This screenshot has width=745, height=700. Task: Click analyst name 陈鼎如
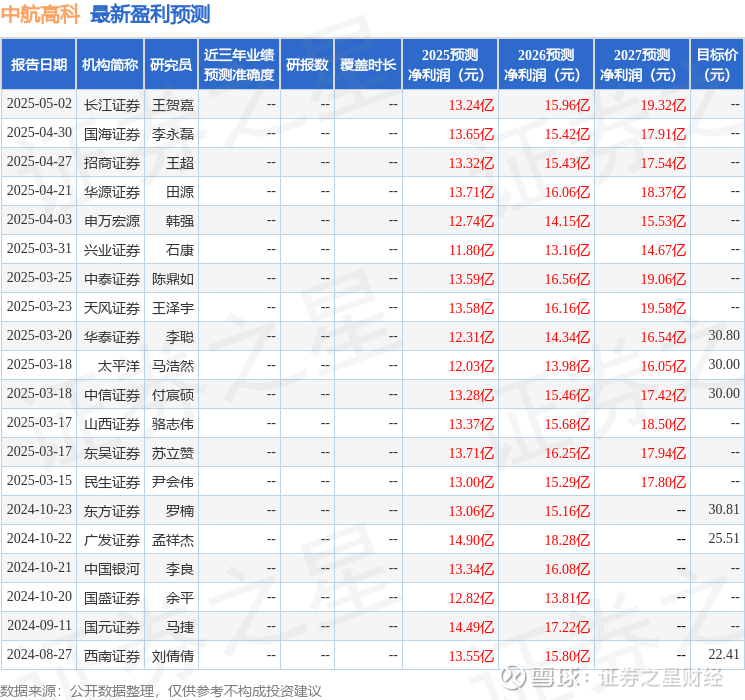(x=173, y=279)
